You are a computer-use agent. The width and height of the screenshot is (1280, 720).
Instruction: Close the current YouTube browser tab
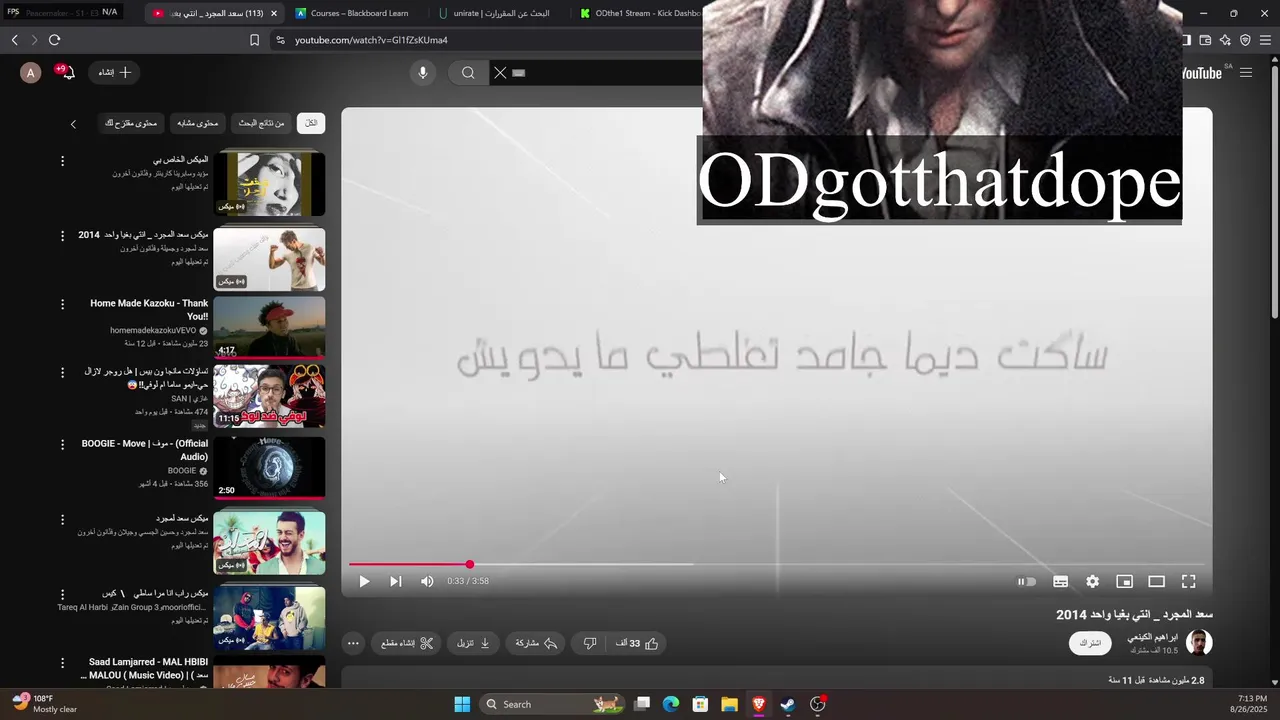click(274, 13)
